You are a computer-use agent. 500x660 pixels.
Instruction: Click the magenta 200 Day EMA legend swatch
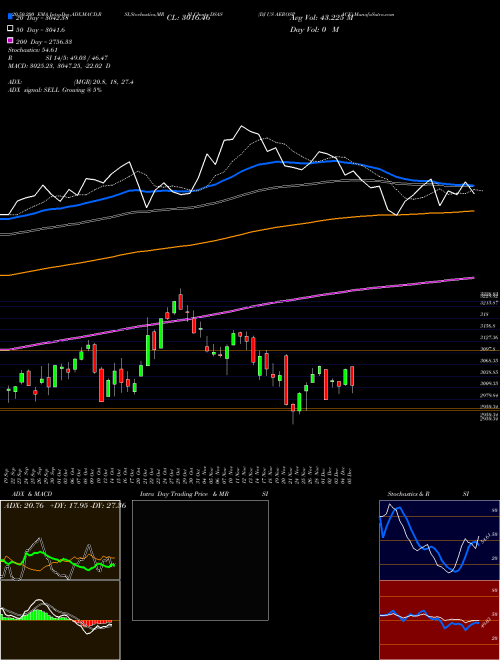coord(10,41)
